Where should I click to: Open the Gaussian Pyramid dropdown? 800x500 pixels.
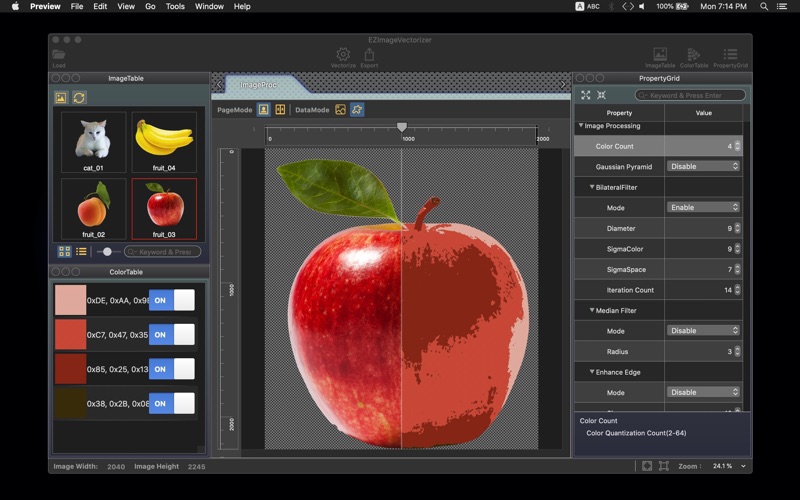pos(703,166)
